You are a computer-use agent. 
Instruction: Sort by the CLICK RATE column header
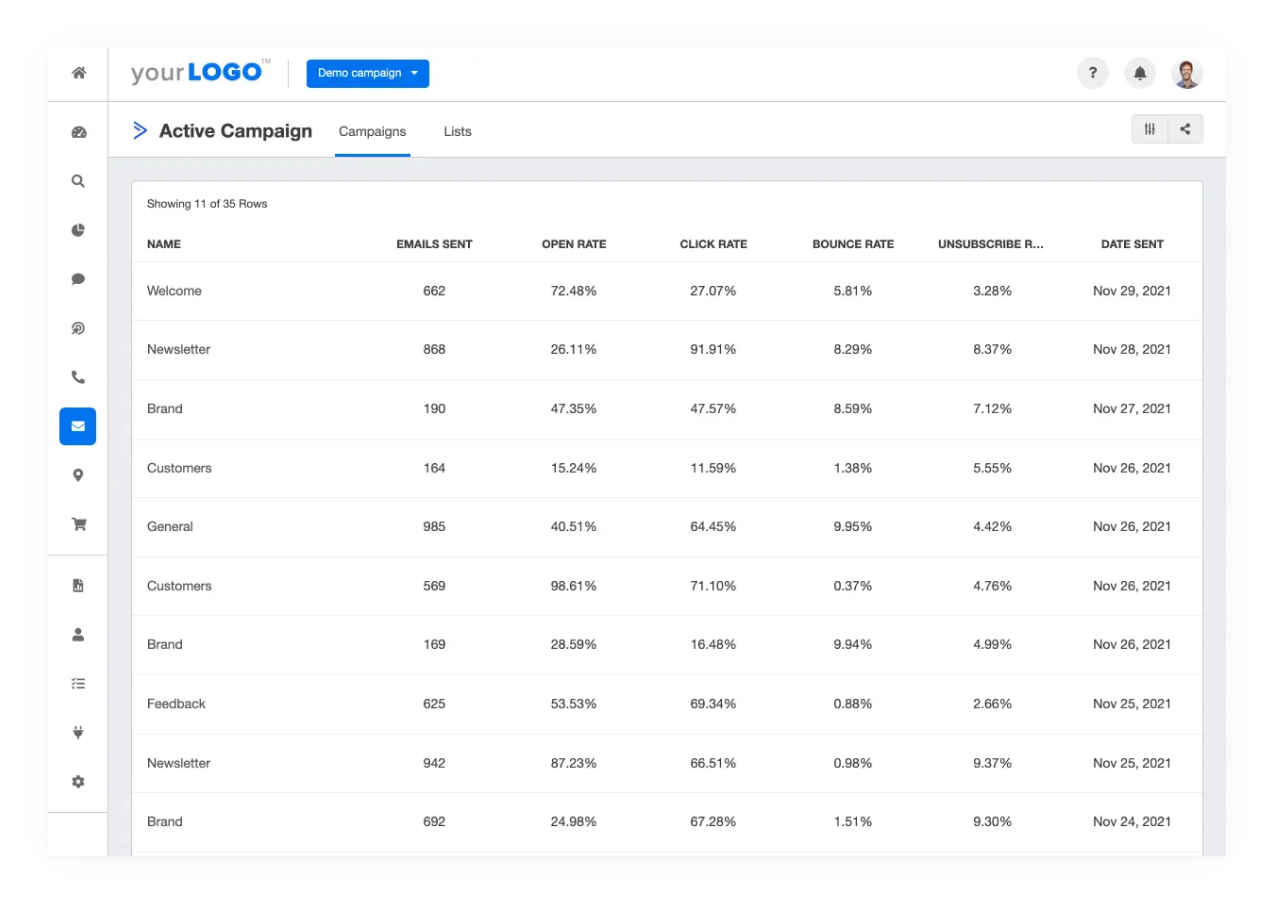tap(713, 244)
